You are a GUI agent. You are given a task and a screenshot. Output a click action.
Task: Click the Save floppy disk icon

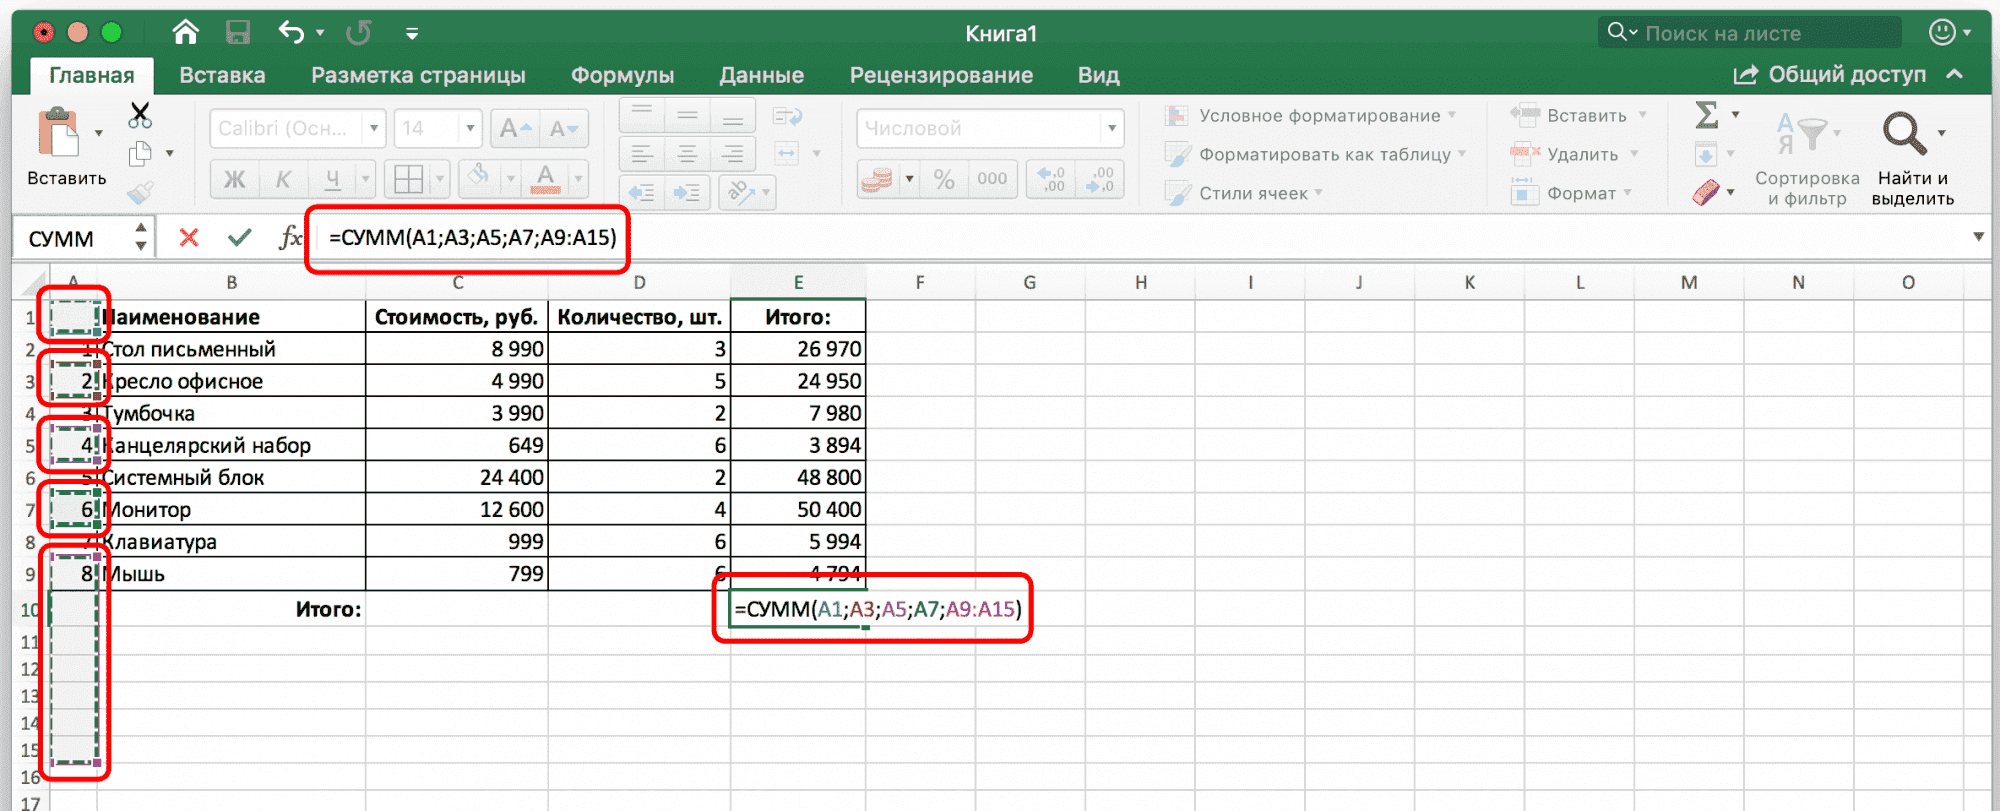238,33
